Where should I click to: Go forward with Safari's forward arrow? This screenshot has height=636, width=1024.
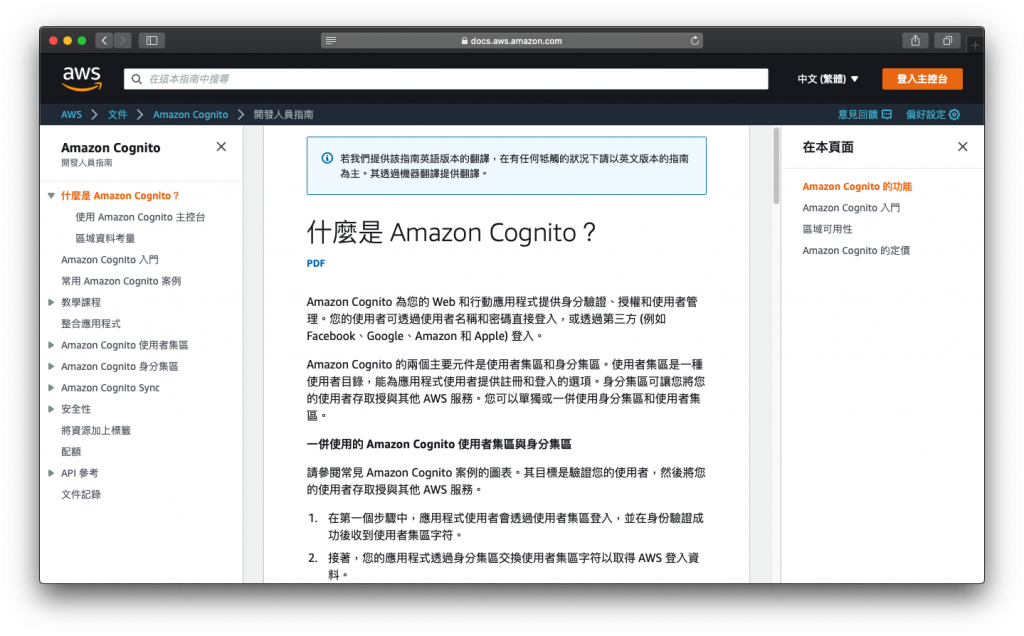coord(122,40)
